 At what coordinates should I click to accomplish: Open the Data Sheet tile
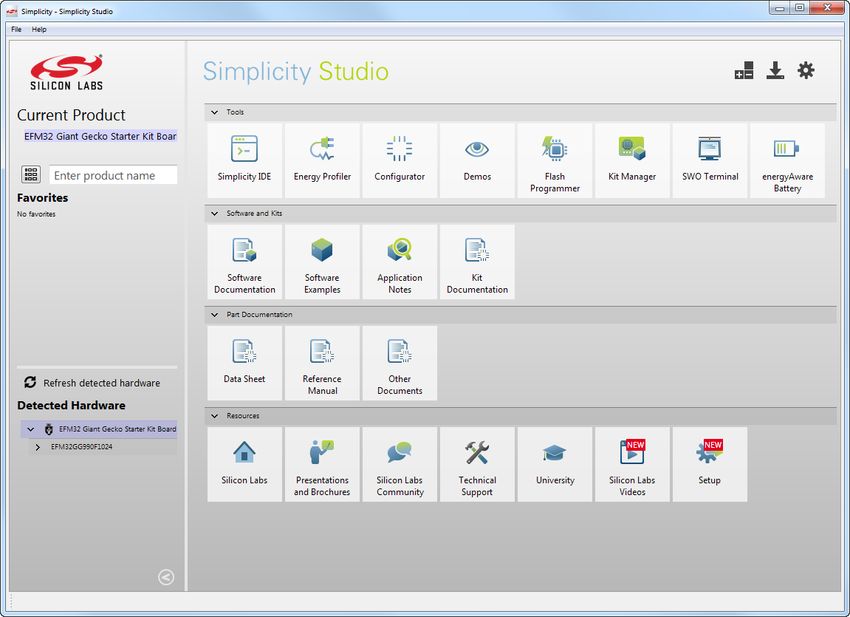244,363
